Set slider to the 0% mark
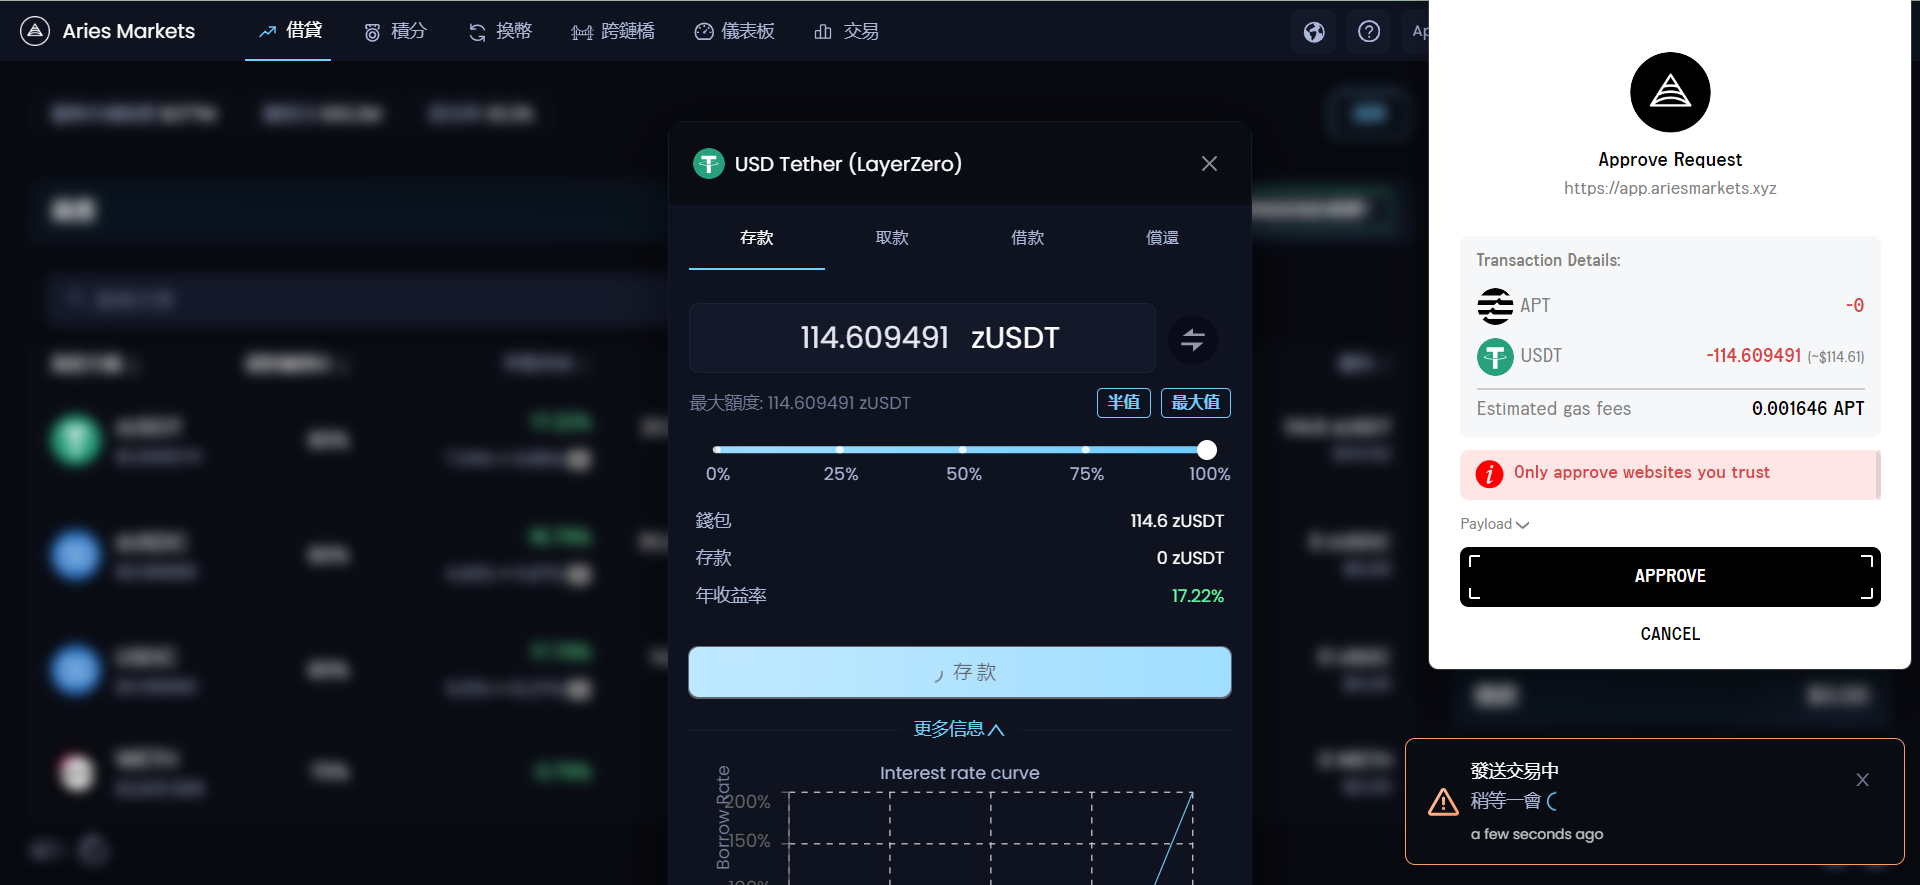 pyautogui.click(x=717, y=450)
